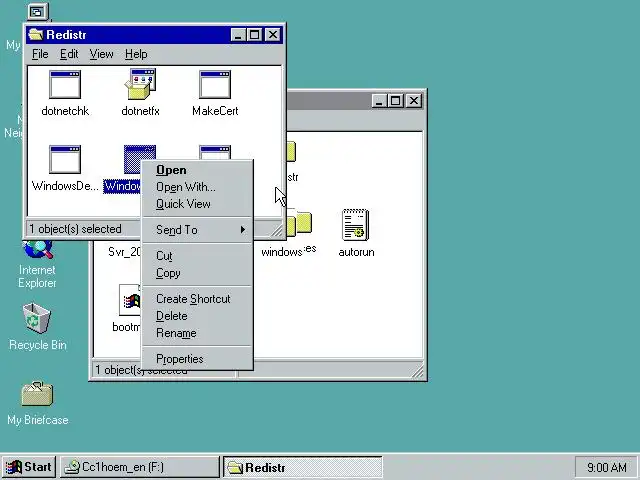The image size is (640, 480).
Task: Choose Delete from the context menu
Action: click(198, 316)
